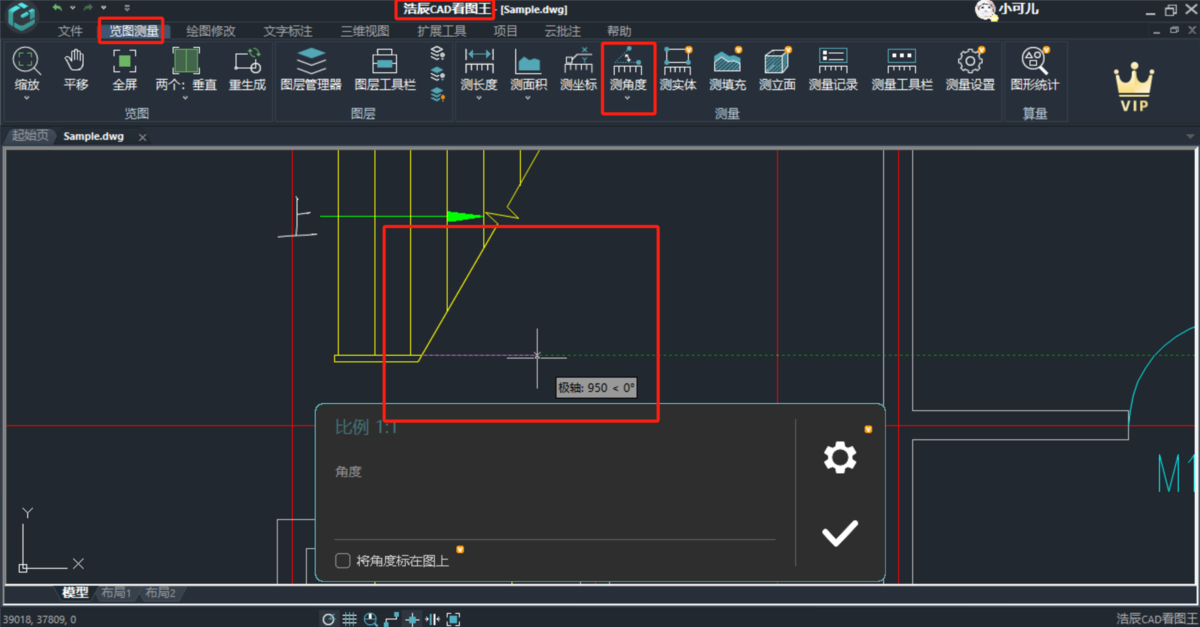Click the 重生成 regenerate icon
1200x627 pixels.
click(x=247, y=68)
